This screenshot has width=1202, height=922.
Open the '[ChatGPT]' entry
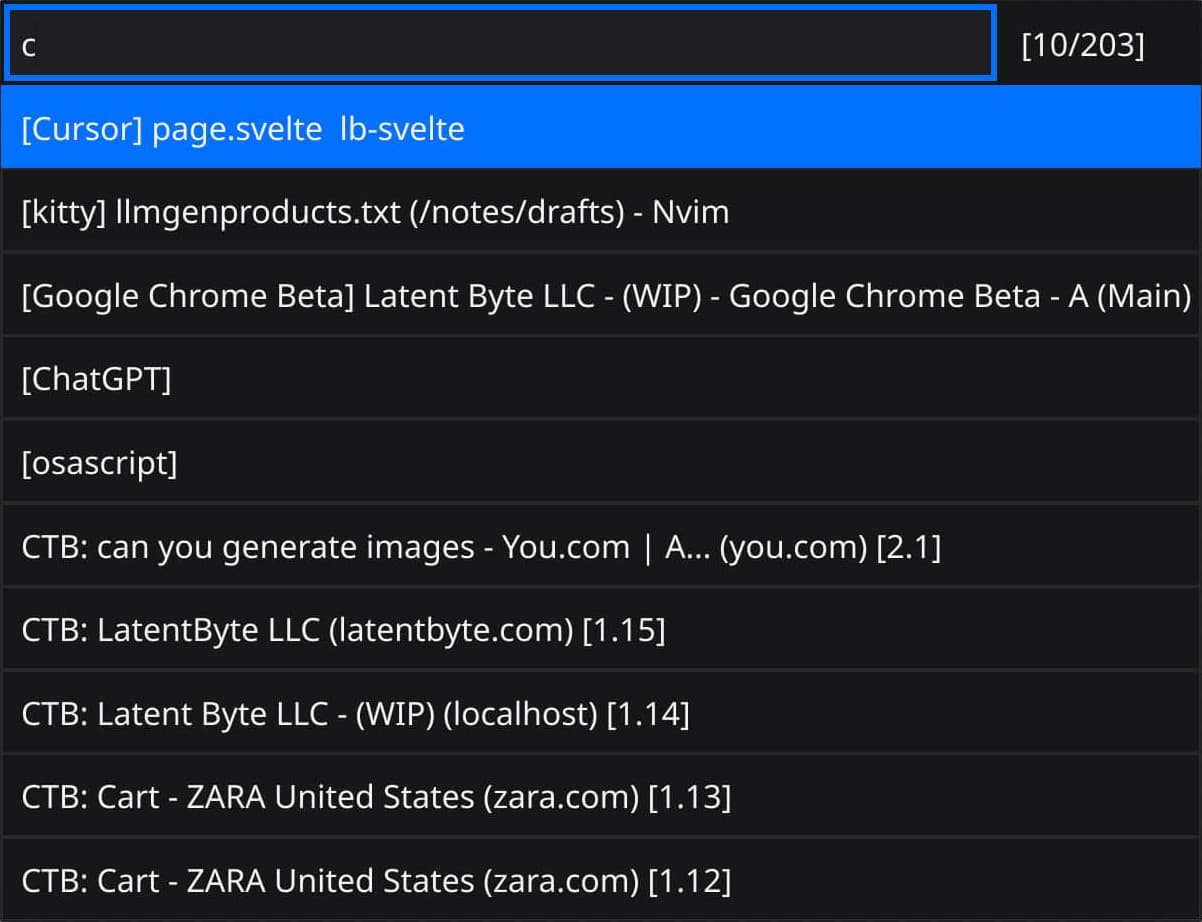(x=601, y=379)
